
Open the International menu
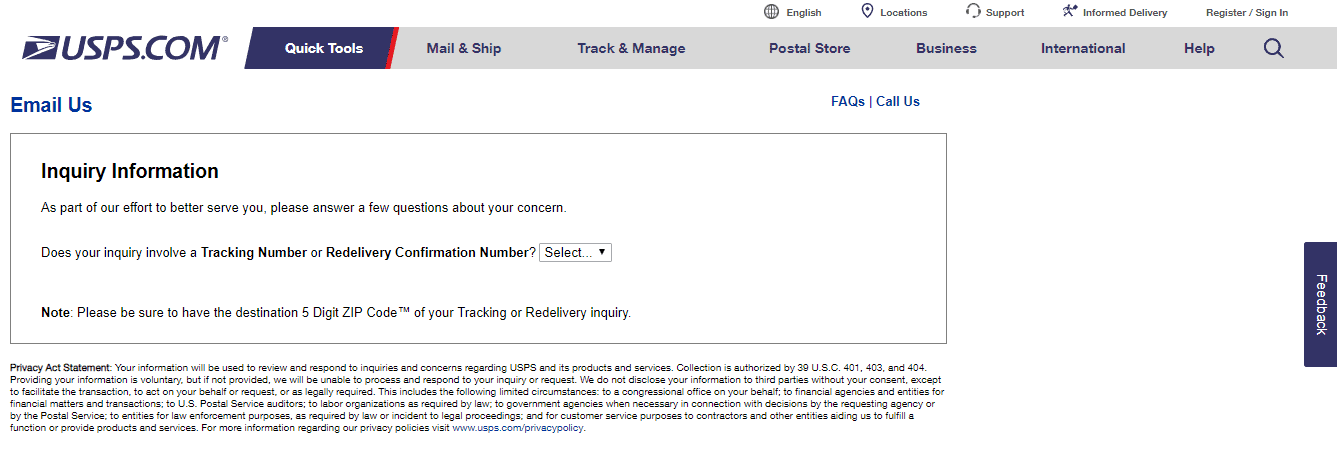coord(1083,48)
